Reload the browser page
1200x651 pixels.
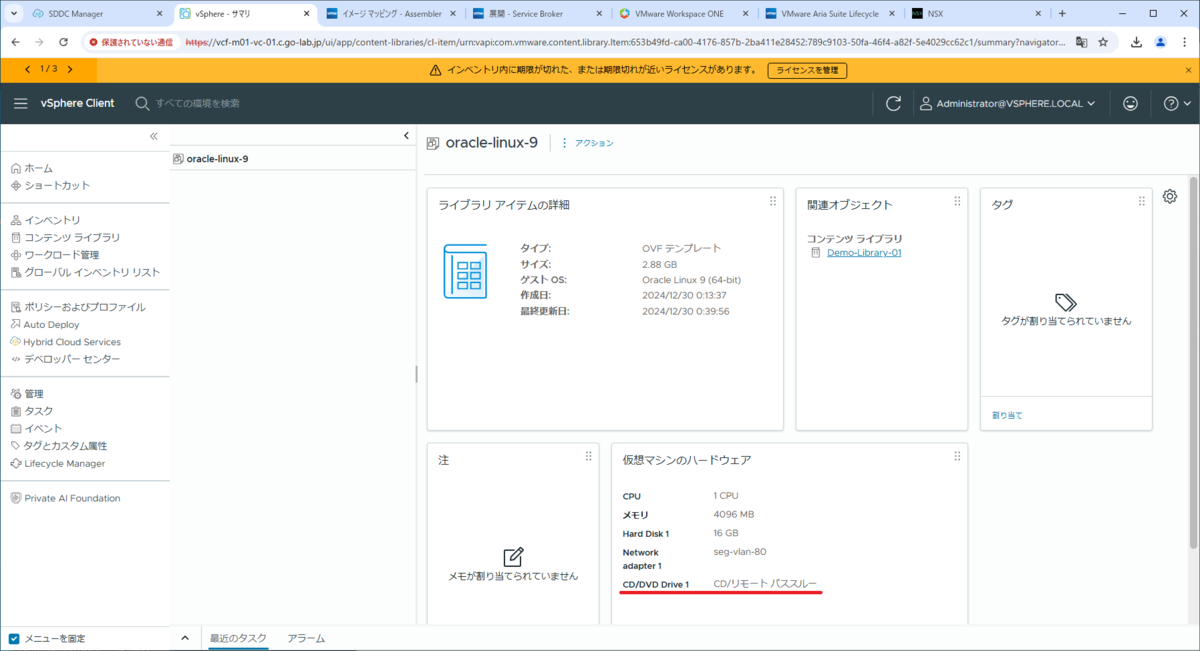click(x=64, y=42)
